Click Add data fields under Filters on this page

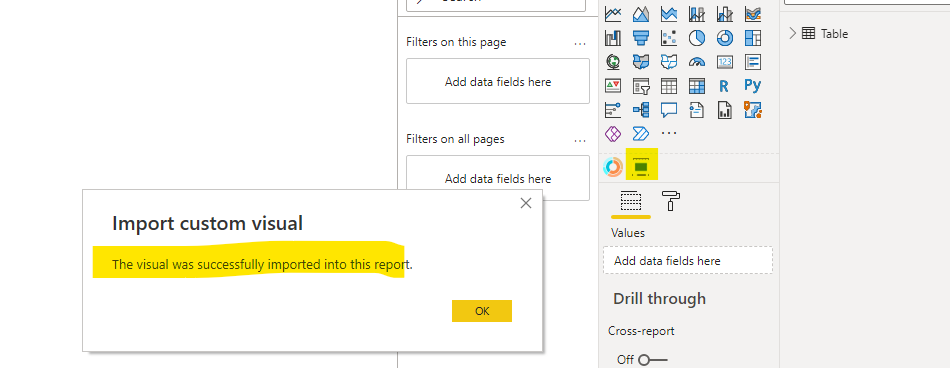point(498,81)
